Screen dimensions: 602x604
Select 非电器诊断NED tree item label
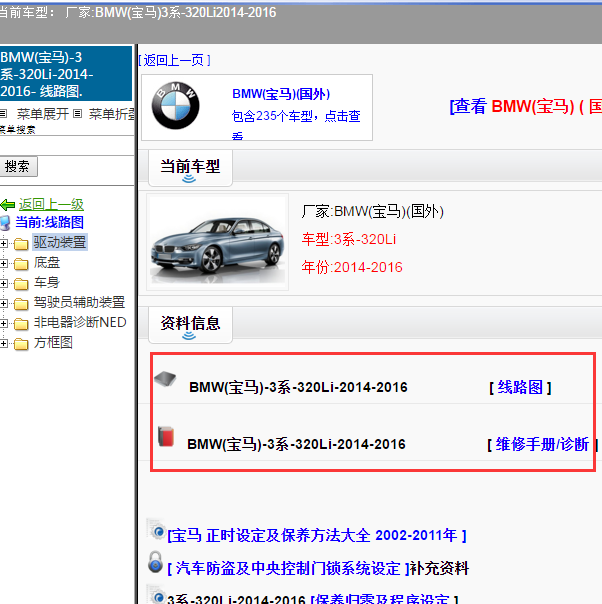tap(80, 322)
